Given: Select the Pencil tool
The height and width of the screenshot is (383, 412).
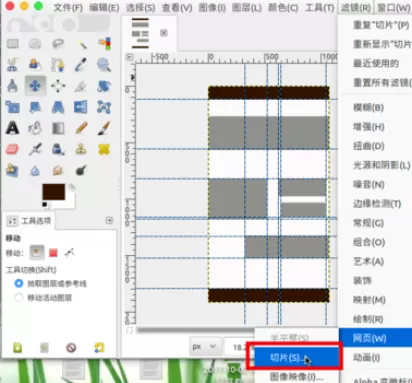Looking at the screenshot, I should [81, 128].
